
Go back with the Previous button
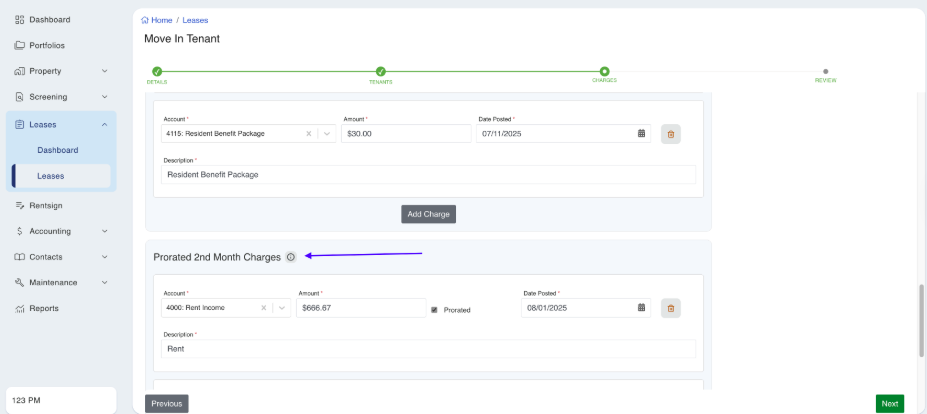click(x=167, y=403)
